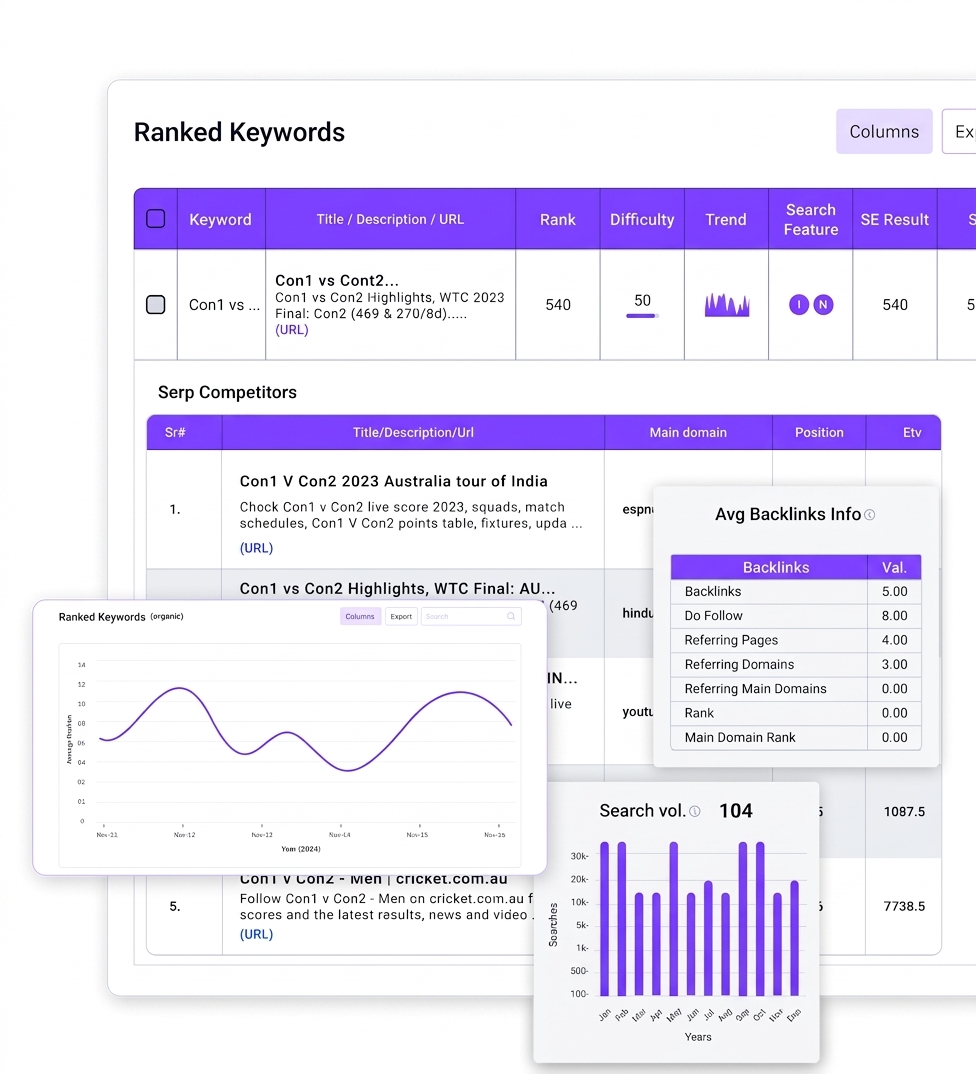Open the (URL) link for Serp competitor 1

pos(256,548)
